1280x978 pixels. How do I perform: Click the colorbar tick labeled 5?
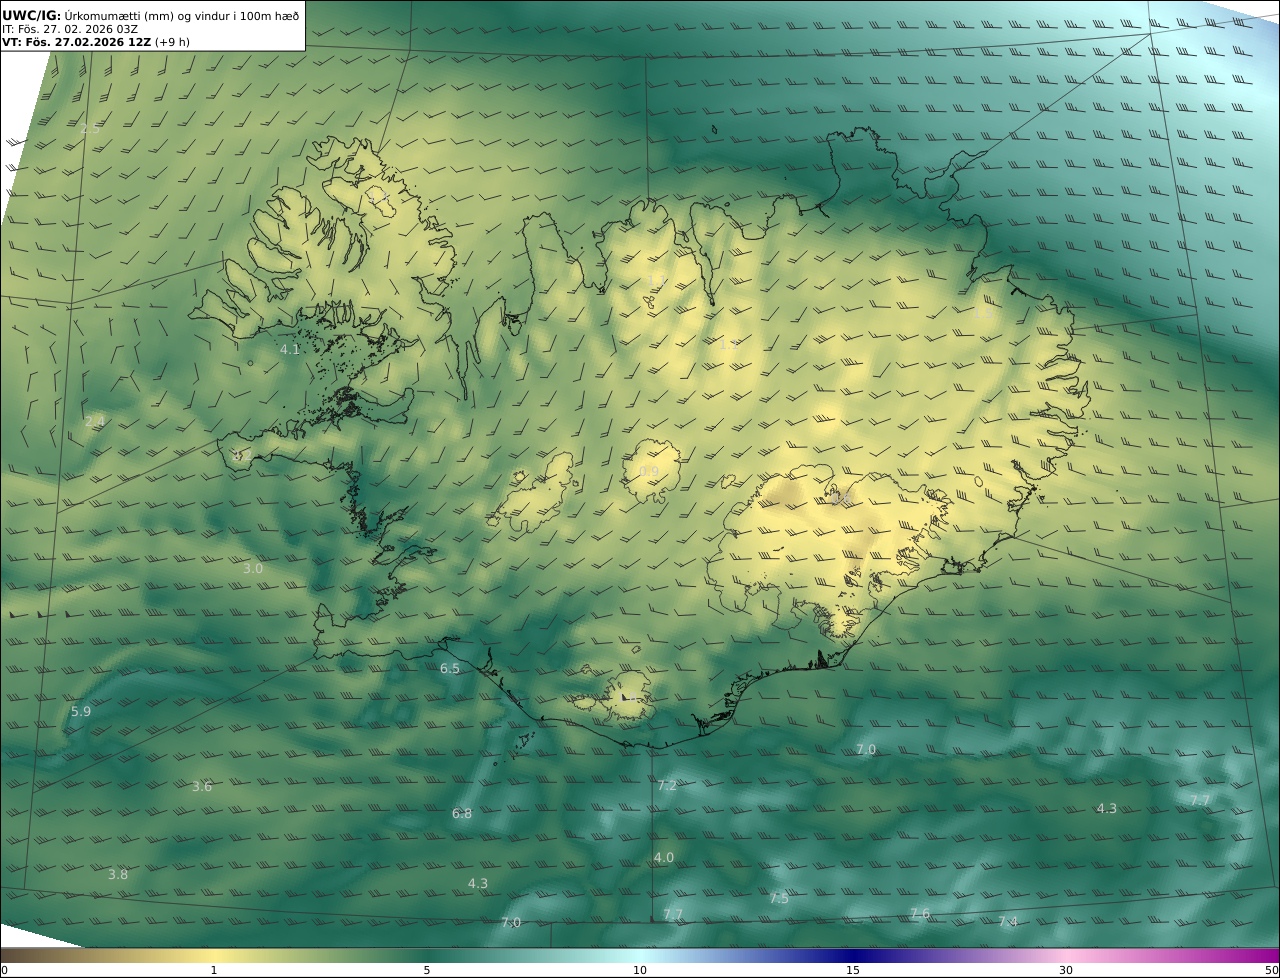pos(427,969)
